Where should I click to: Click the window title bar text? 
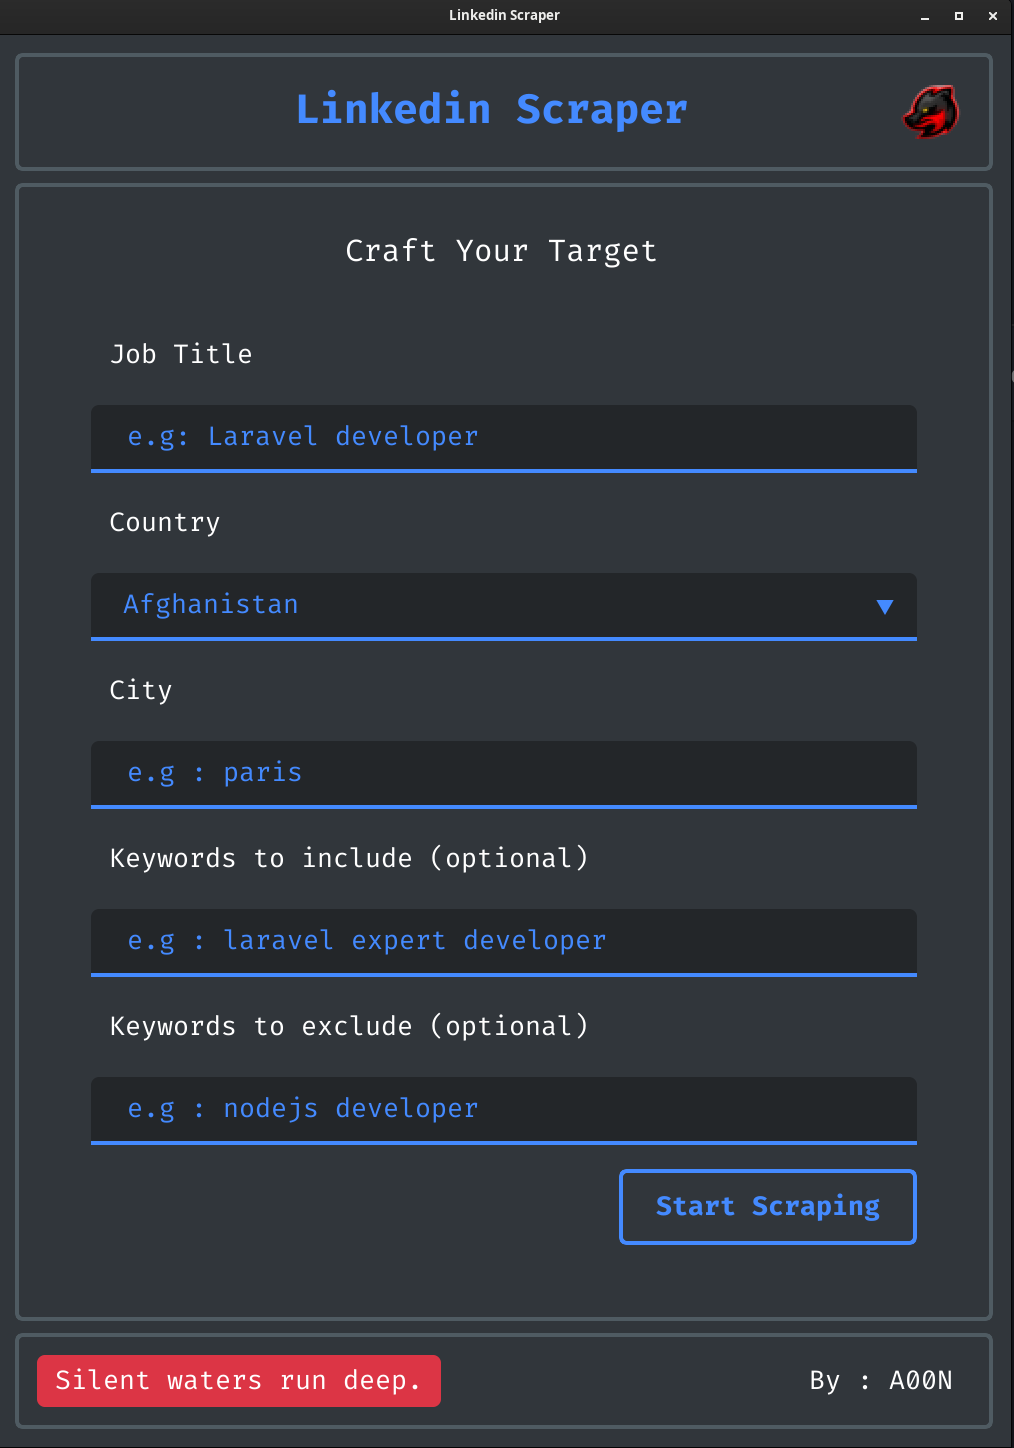(504, 15)
